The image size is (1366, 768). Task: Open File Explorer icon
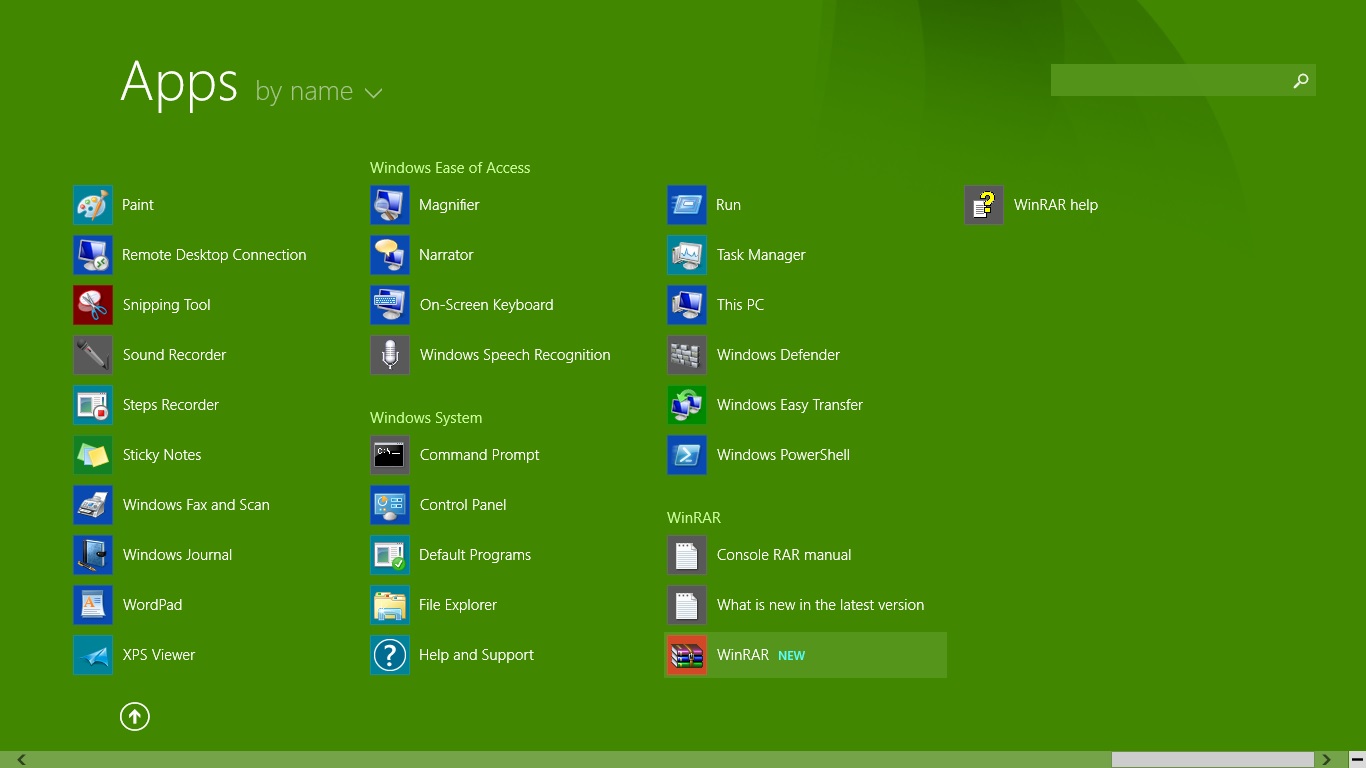click(x=390, y=605)
